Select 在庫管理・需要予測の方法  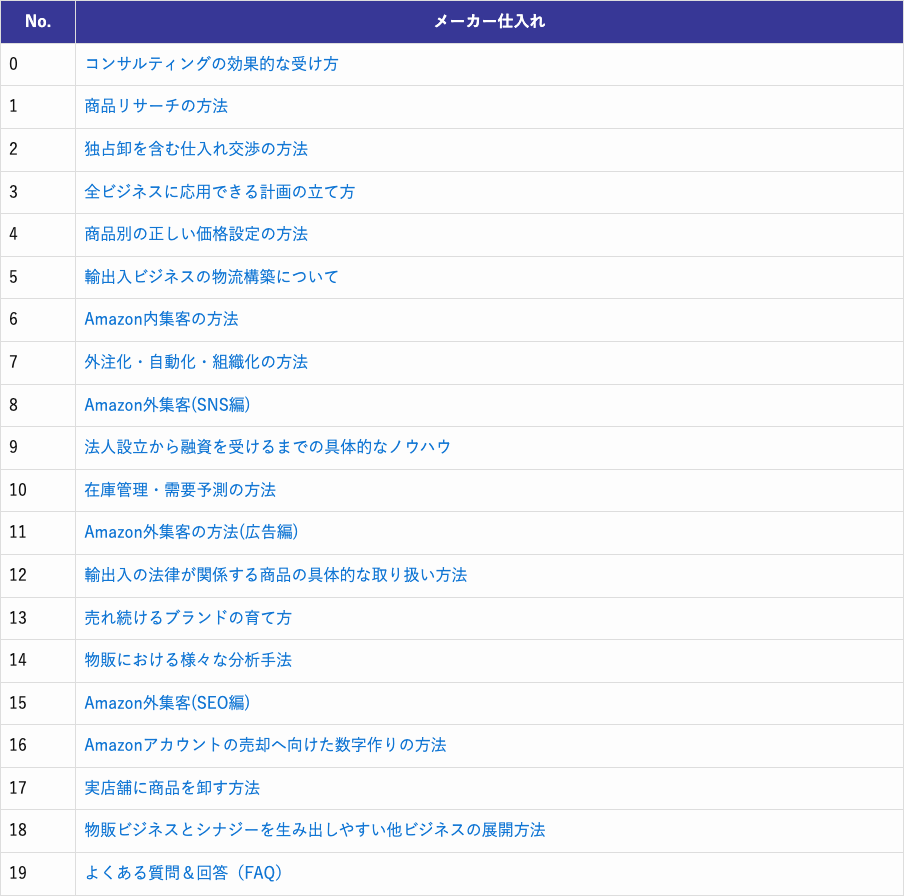[180, 490]
